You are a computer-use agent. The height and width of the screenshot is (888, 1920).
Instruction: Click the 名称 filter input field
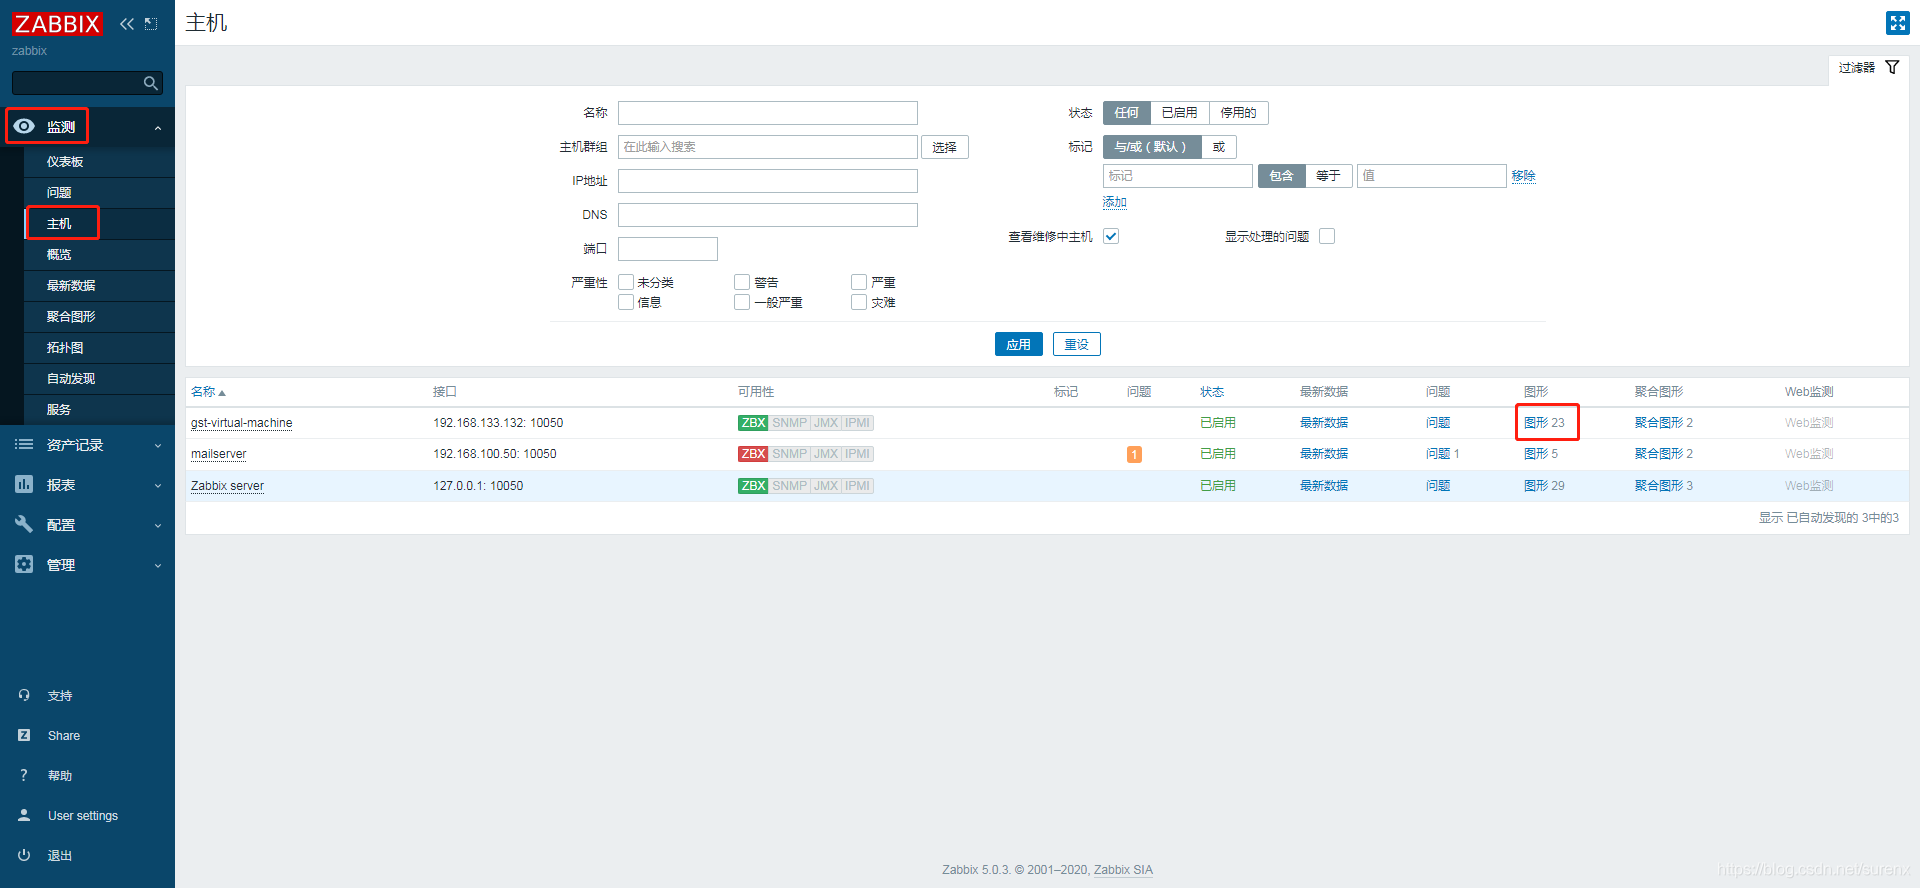pos(768,113)
